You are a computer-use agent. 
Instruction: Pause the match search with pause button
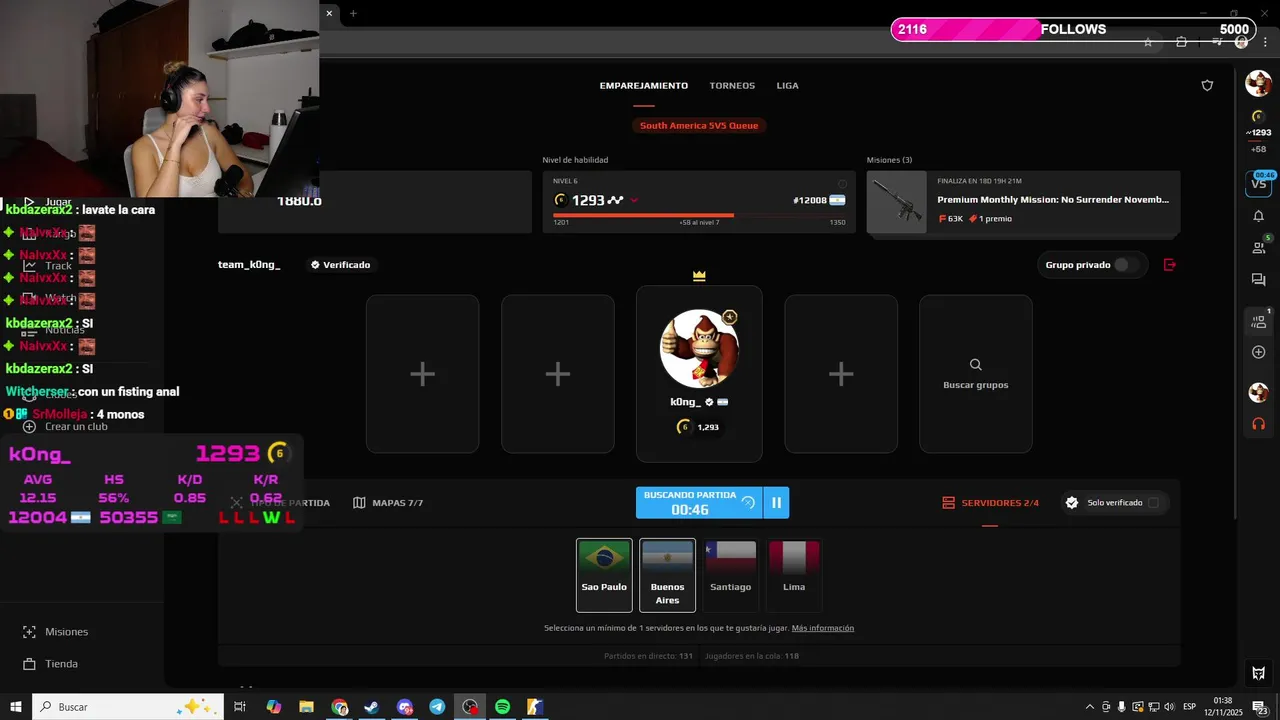click(776, 503)
